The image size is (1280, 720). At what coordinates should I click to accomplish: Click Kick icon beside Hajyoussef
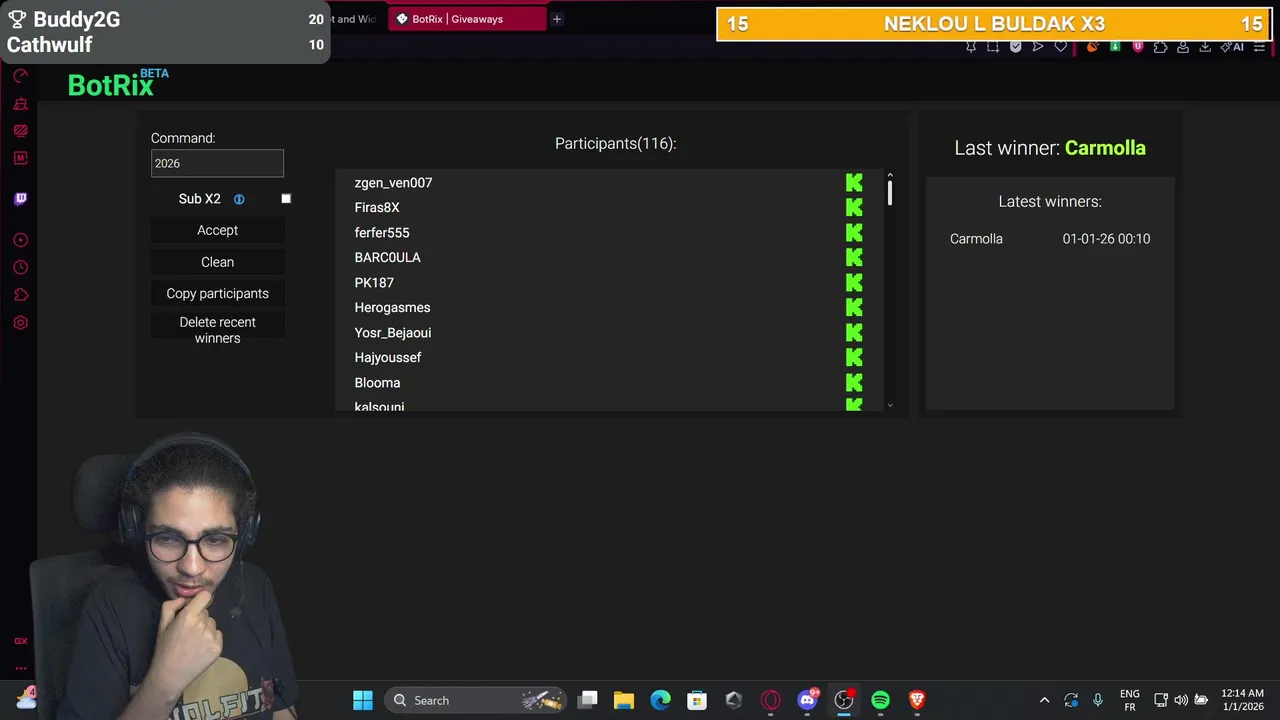854,357
